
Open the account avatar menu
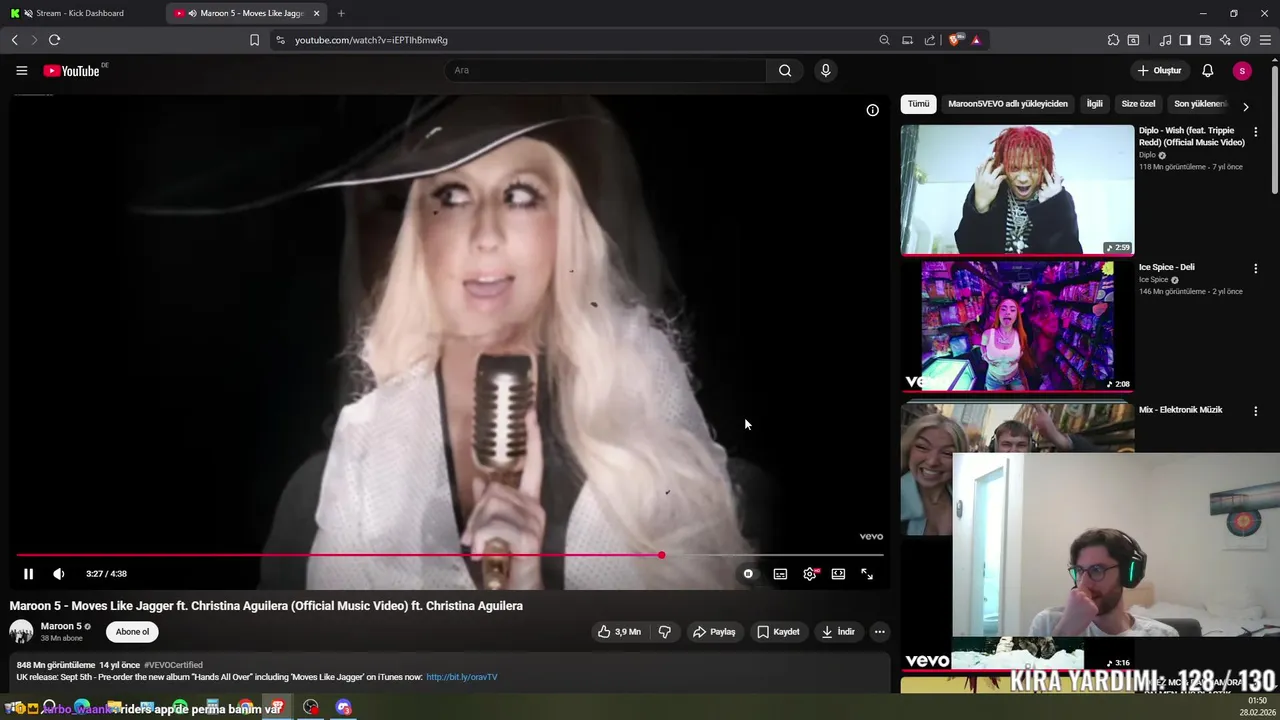pyautogui.click(x=1242, y=71)
